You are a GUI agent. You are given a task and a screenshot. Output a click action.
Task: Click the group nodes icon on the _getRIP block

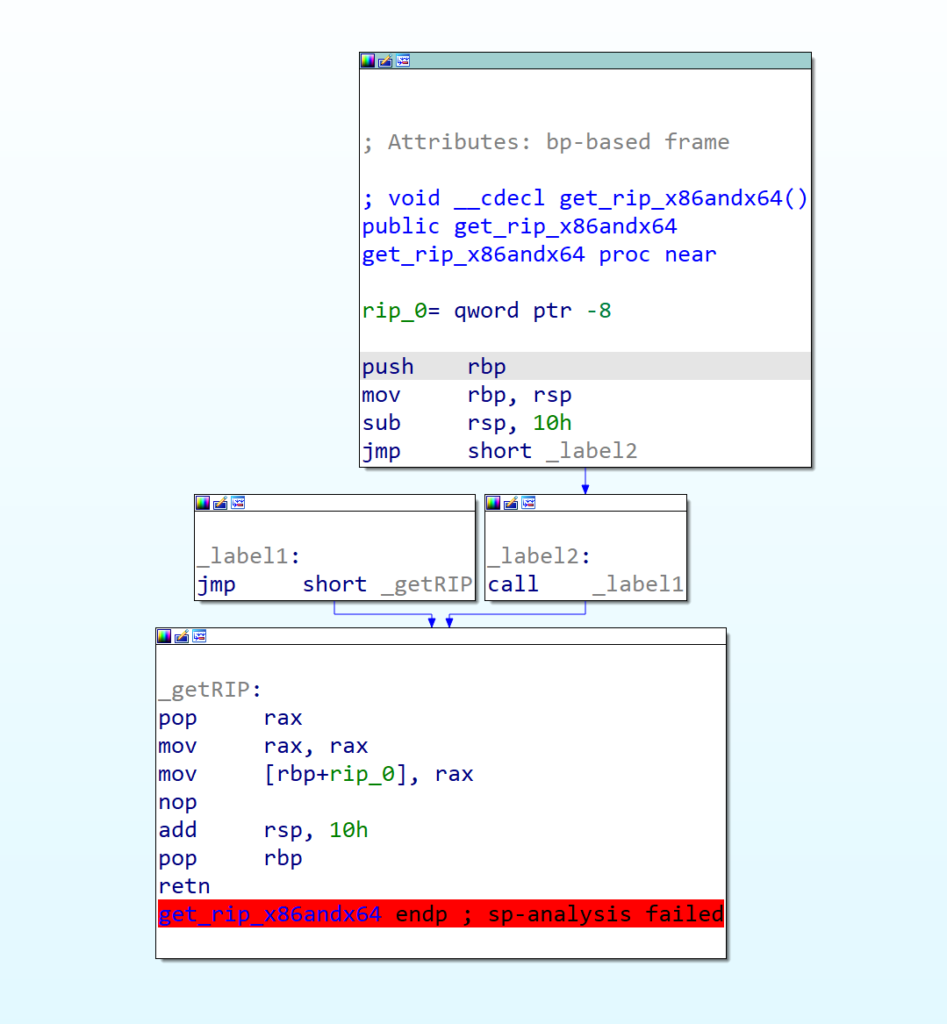tap(199, 636)
